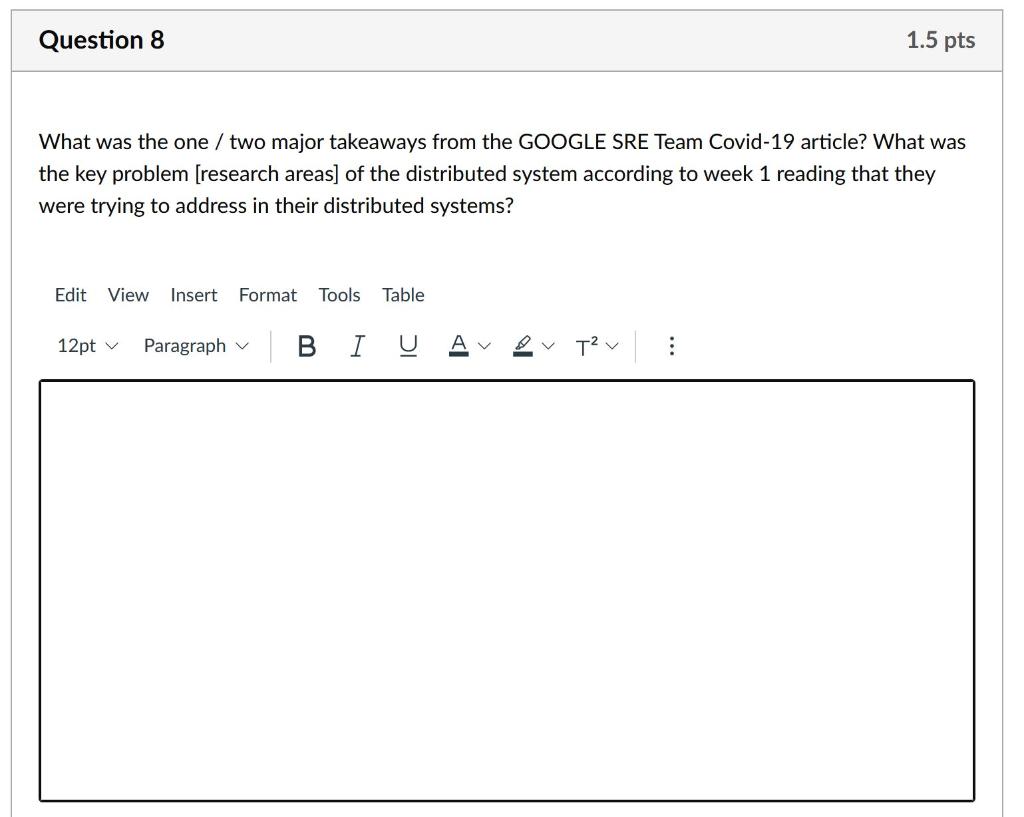Apply bold formatting to text
This screenshot has width=1024, height=817.
306,345
